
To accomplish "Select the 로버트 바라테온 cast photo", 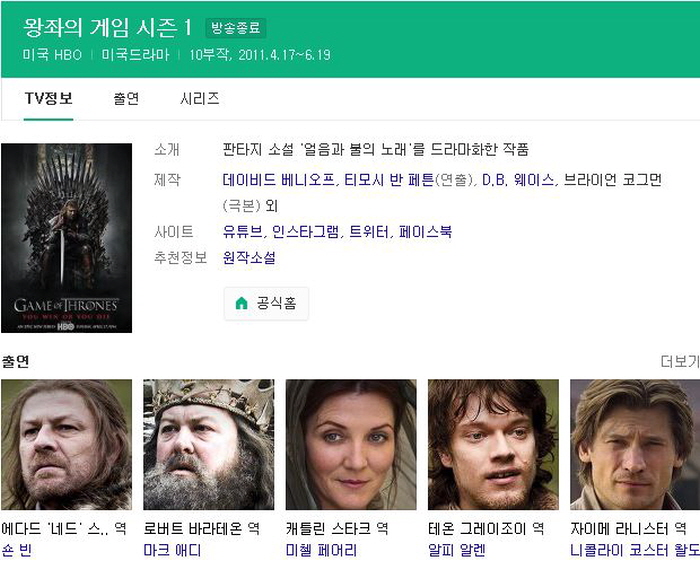I will pyautogui.click(x=208, y=444).
